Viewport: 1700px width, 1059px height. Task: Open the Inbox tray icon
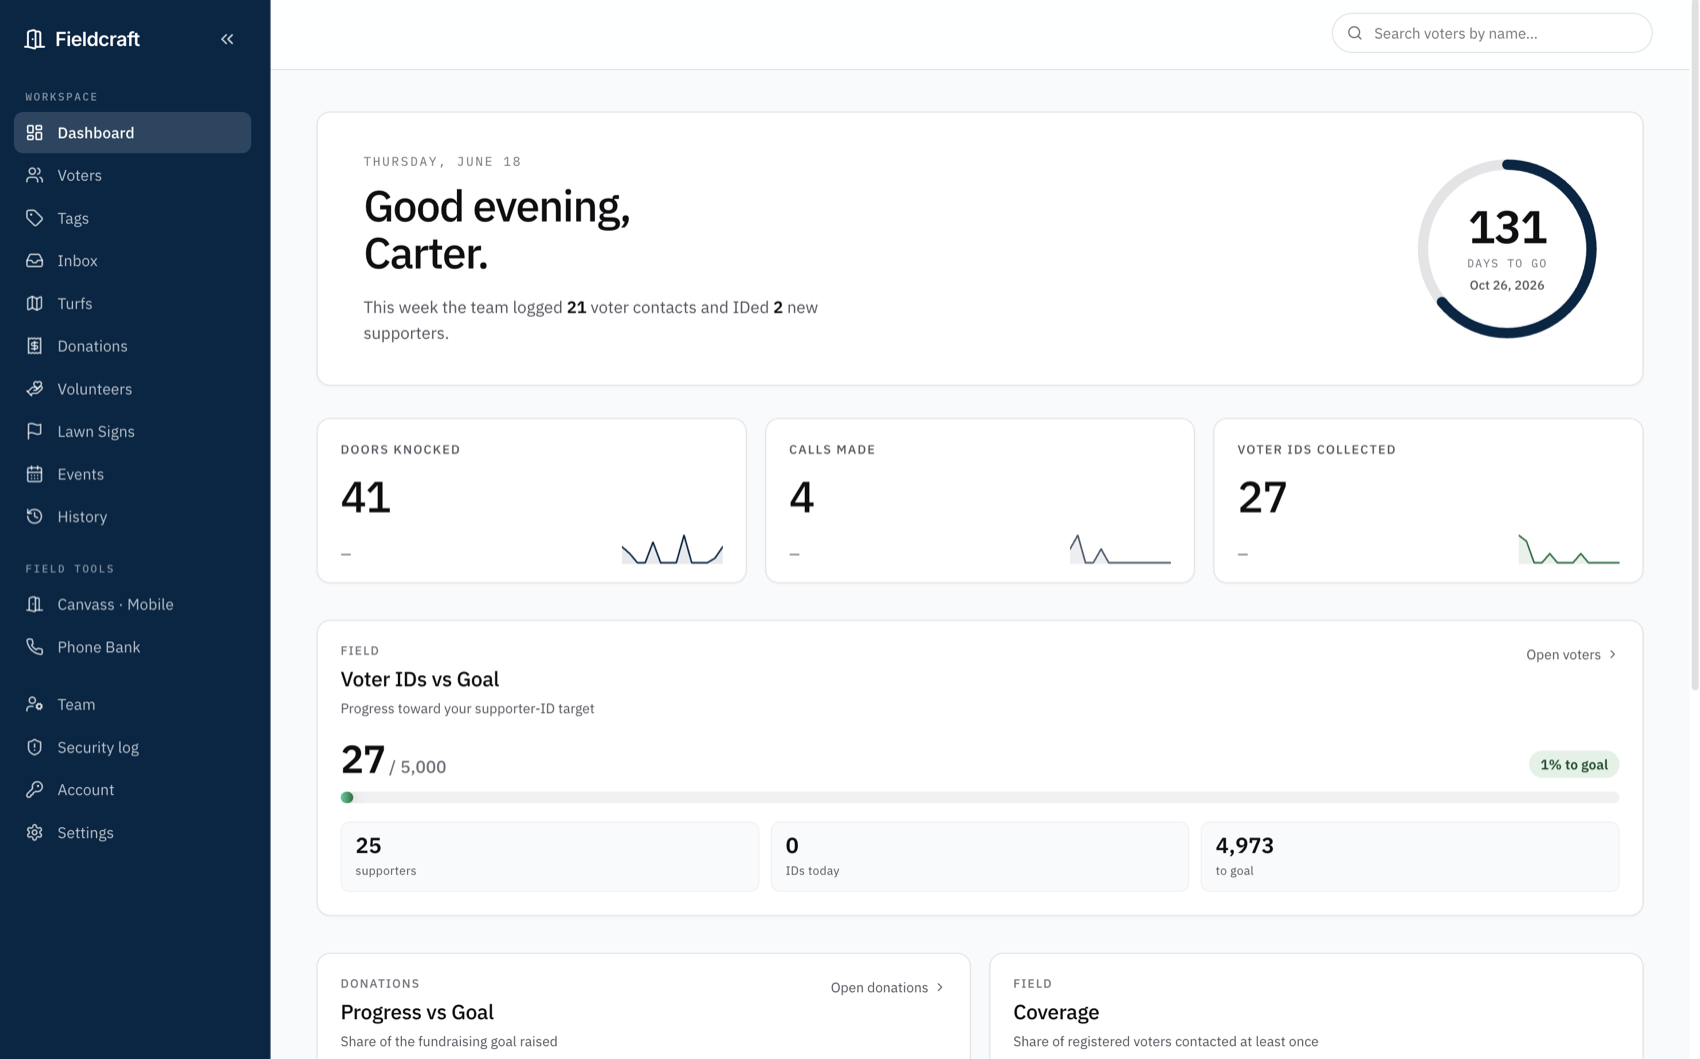[35, 261]
